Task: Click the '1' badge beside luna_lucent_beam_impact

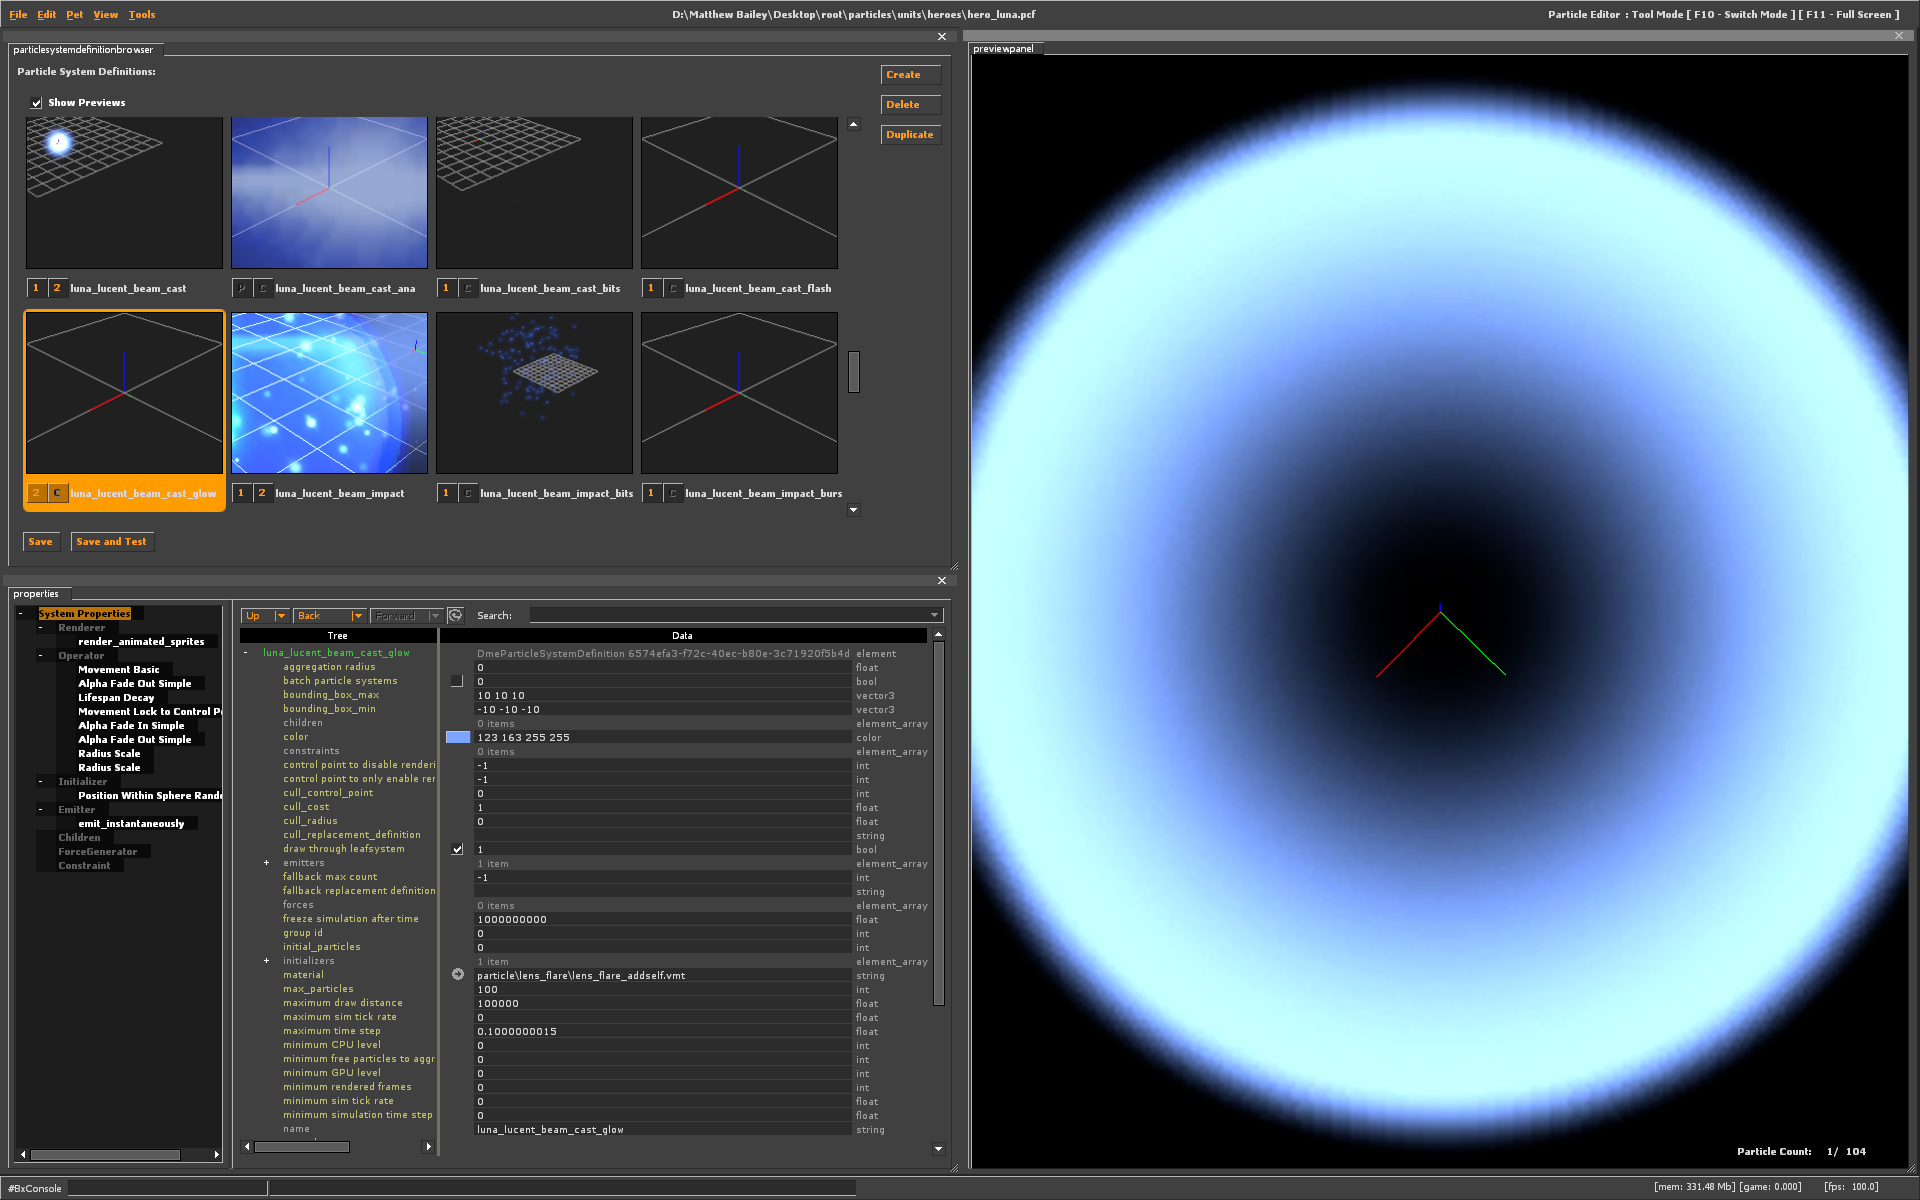Action: click(x=241, y=493)
